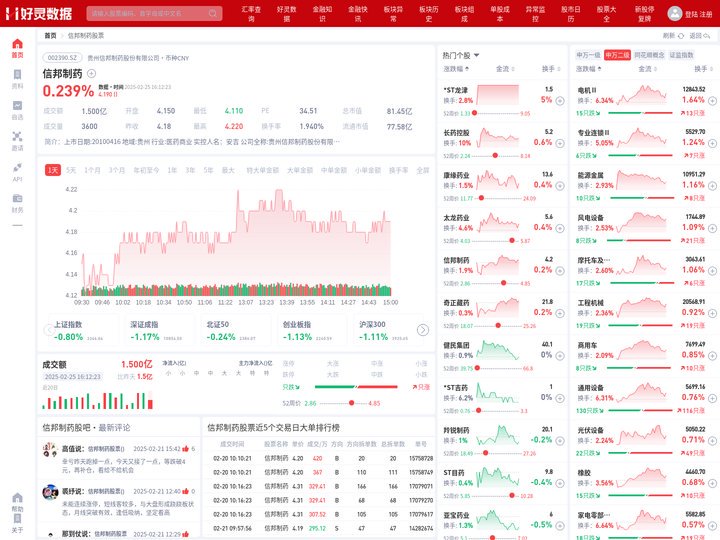Open the 首页 home icon in sidebar
Viewport: 720px width, 540px height.
(17, 48)
